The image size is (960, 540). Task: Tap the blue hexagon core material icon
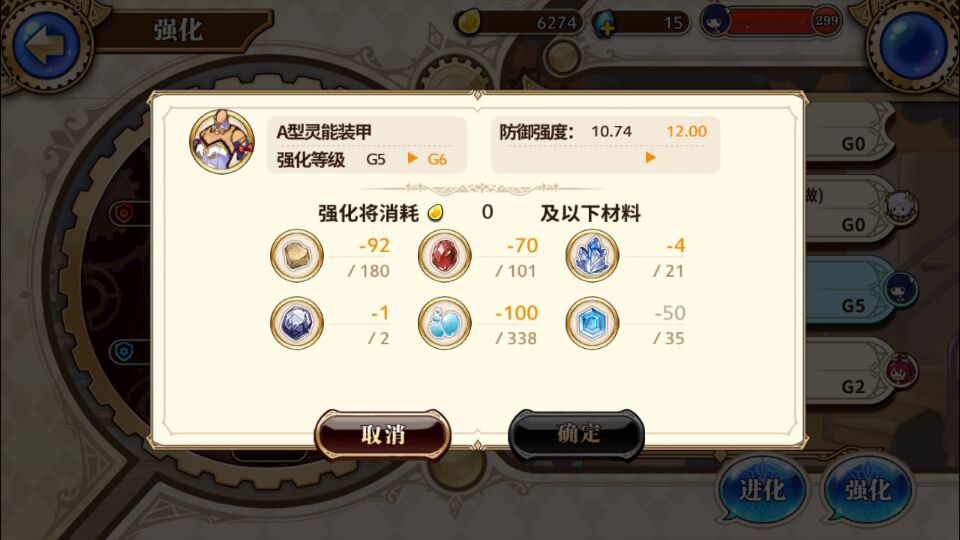592,323
